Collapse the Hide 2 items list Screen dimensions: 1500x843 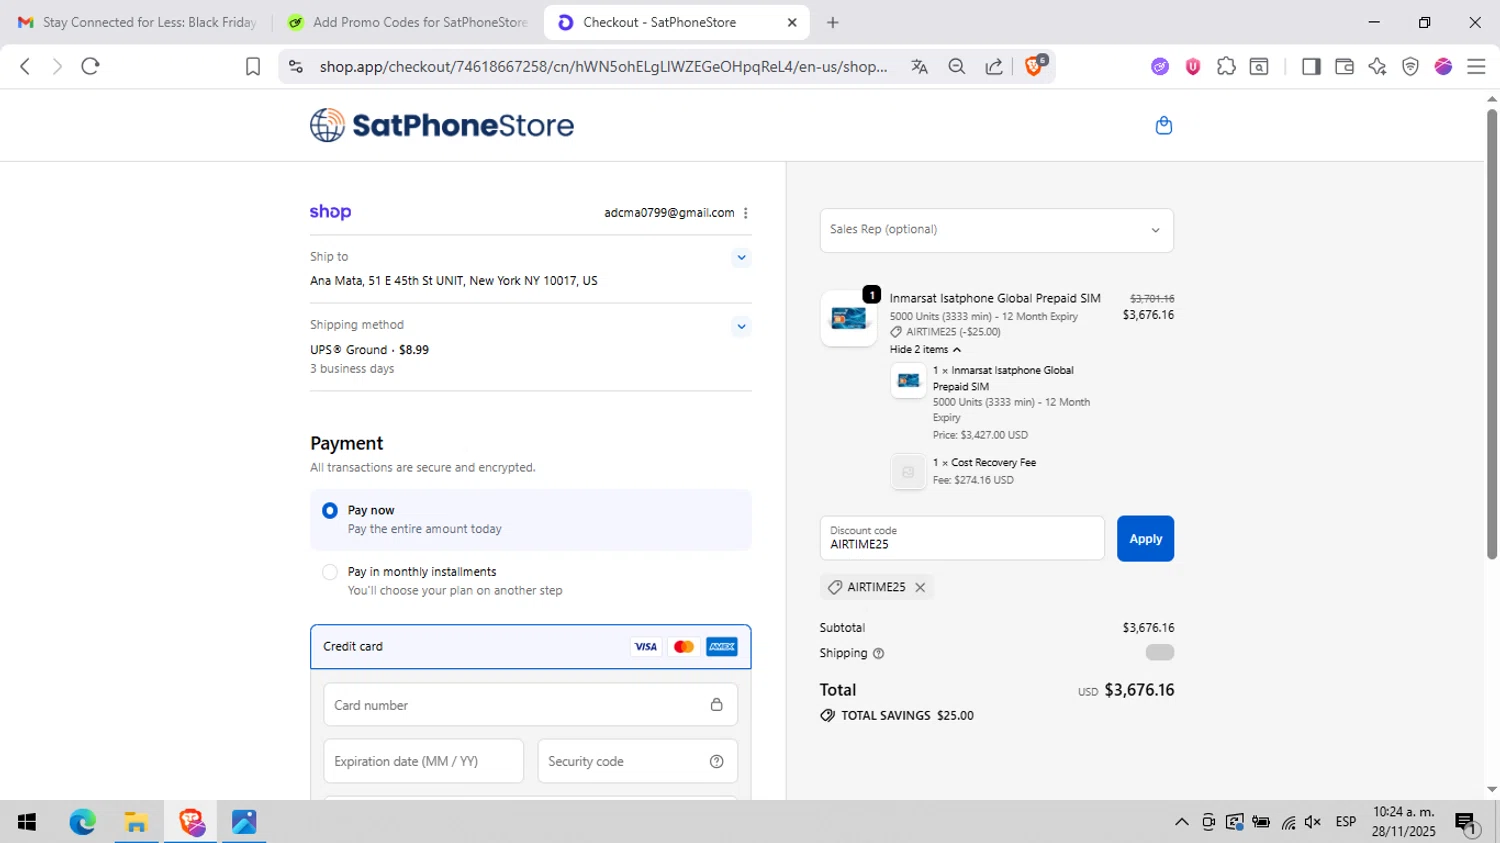pyautogui.click(x=925, y=349)
